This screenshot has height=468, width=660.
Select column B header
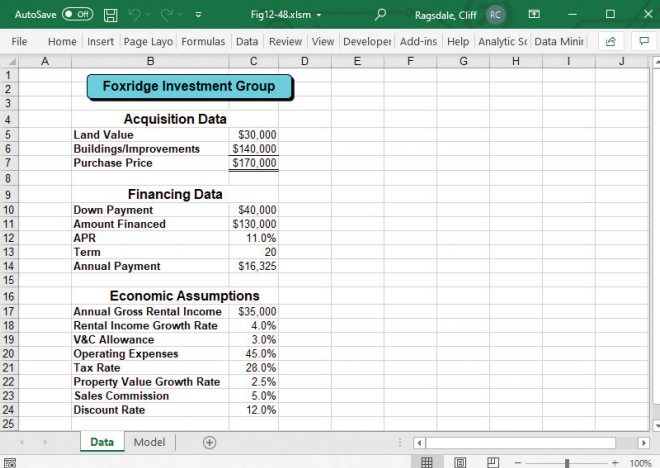pyautogui.click(x=150, y=61)
